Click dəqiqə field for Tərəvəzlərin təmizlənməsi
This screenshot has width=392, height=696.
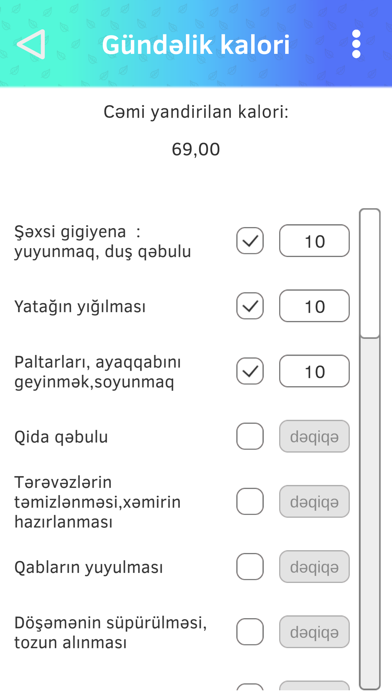[314, 502]
